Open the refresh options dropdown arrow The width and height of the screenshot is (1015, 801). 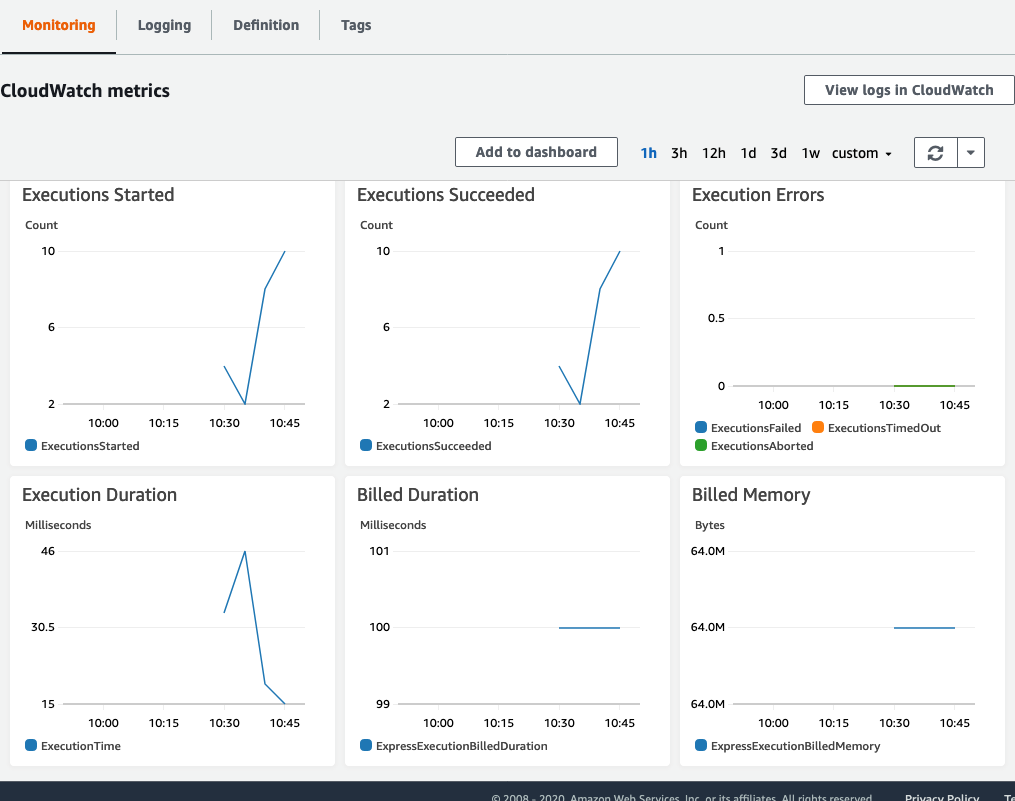click(971, 153)
